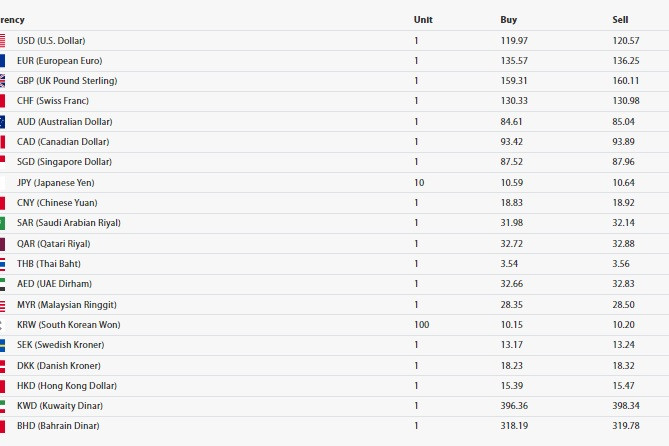Click the EUR flag icon
This screenshot has height=446, width=669.
3,61
